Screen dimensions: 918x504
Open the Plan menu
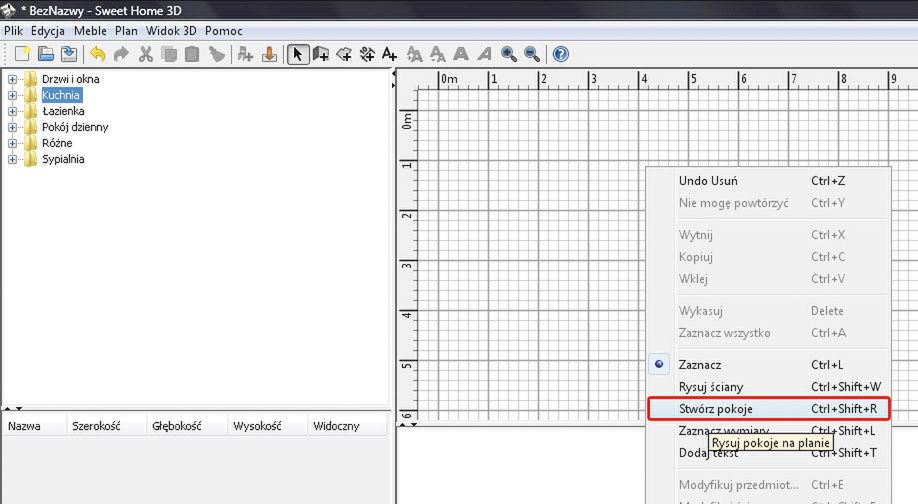(x=126, y=31)
